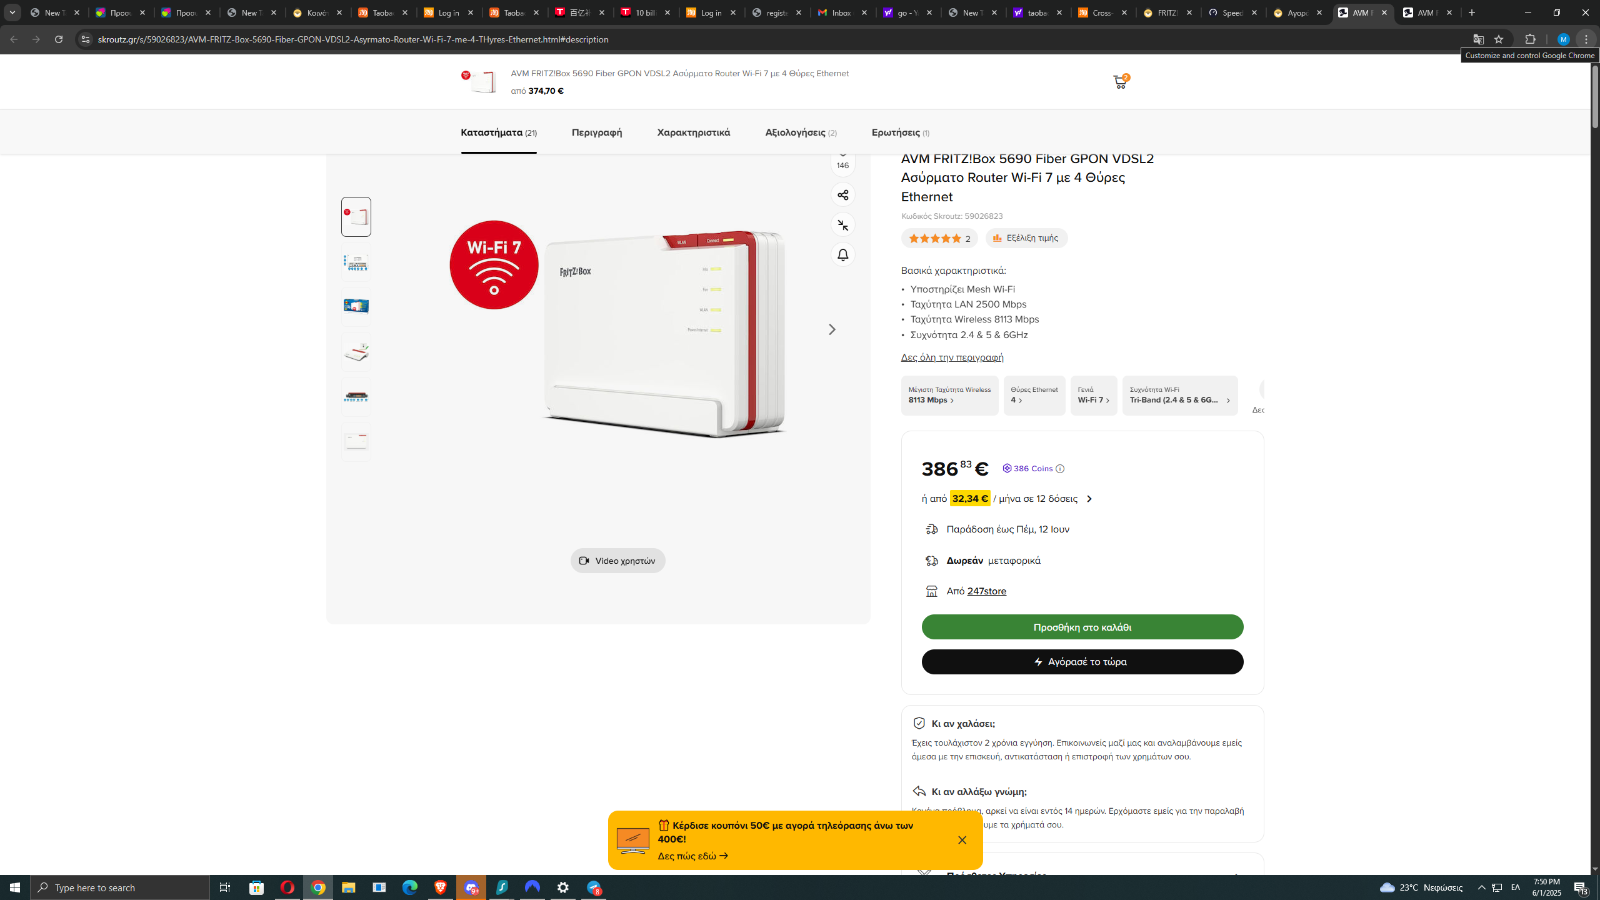Open the shopping cart icon

(x=1120, y=82)
